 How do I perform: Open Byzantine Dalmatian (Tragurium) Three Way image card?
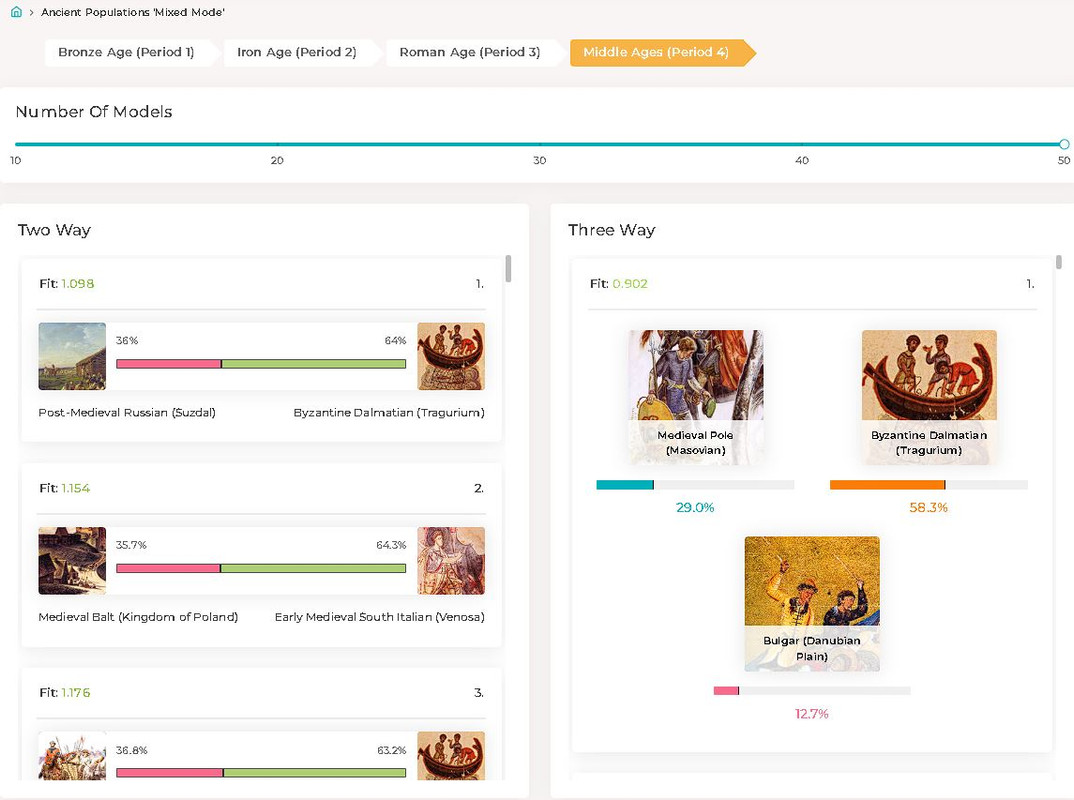929,397
